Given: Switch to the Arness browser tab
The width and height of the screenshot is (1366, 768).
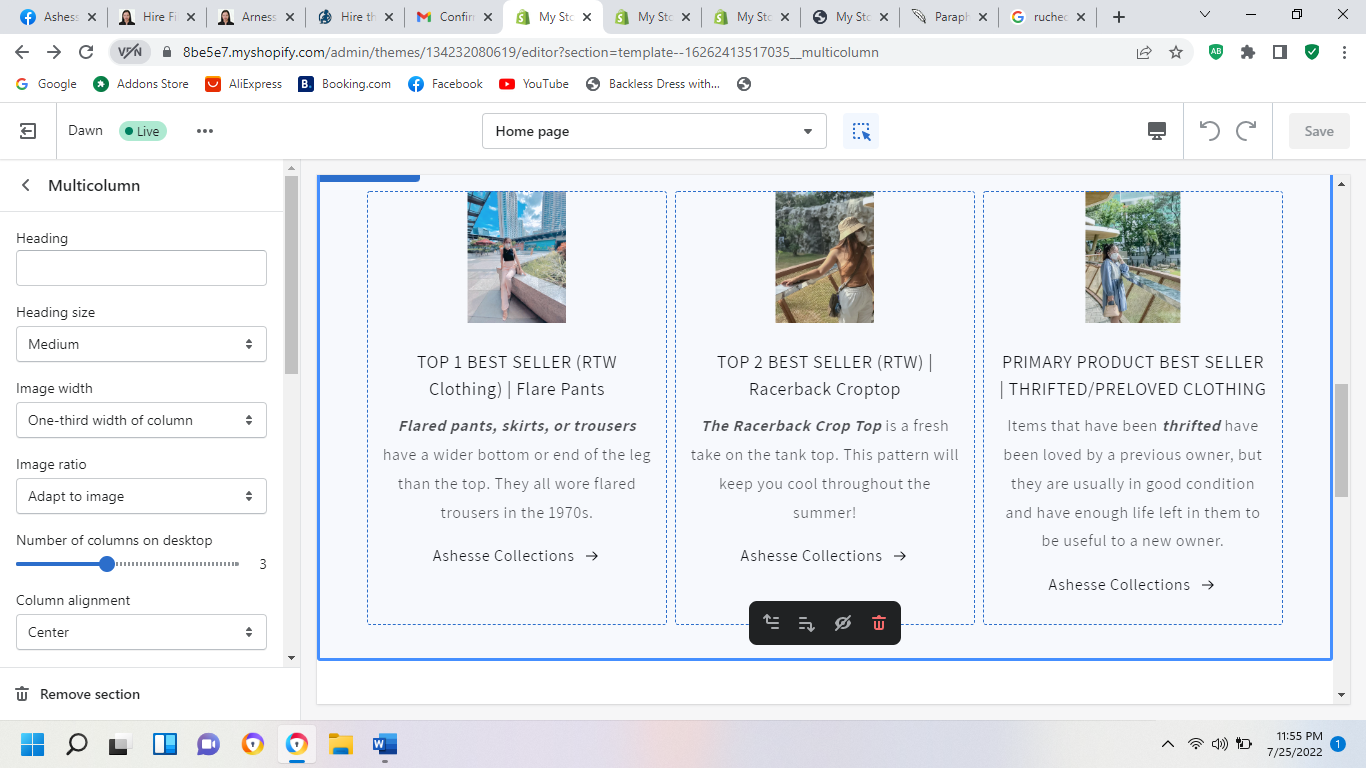Looking at the screenshot, I should [x=256, y=17].
